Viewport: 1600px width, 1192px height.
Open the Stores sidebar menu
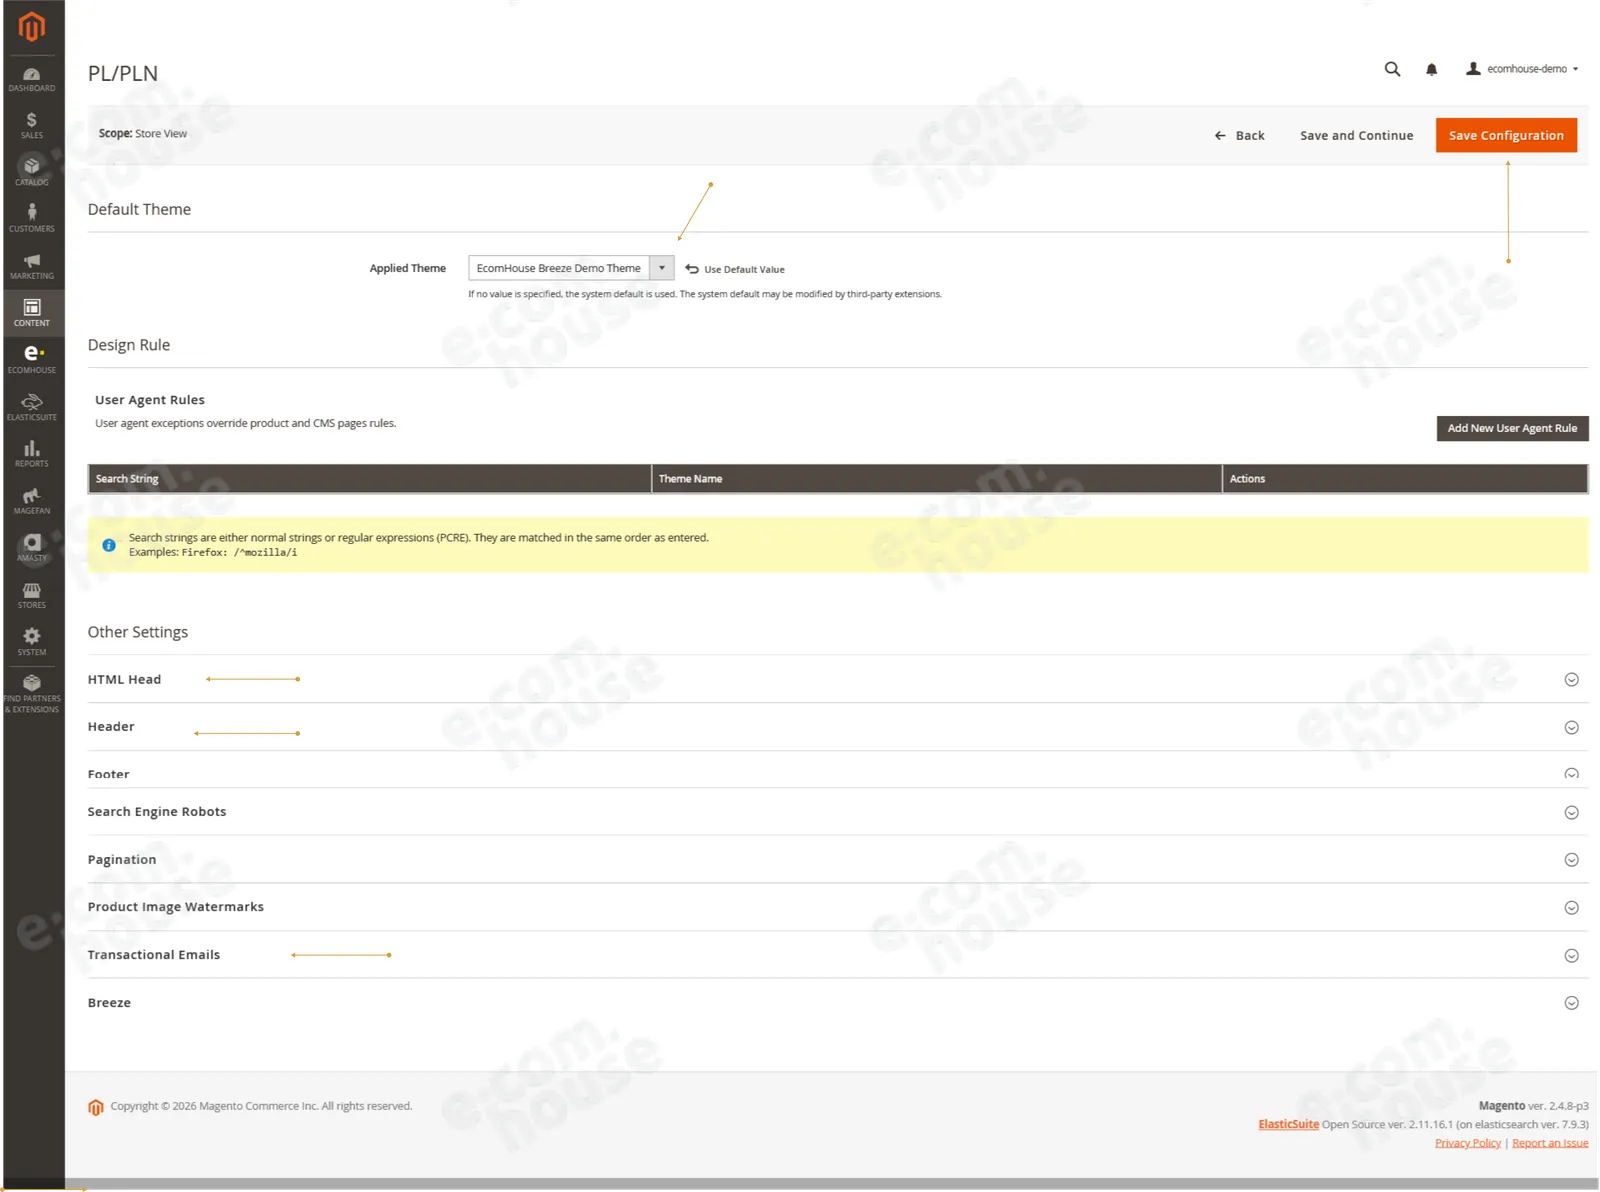[x=32, y=595]
